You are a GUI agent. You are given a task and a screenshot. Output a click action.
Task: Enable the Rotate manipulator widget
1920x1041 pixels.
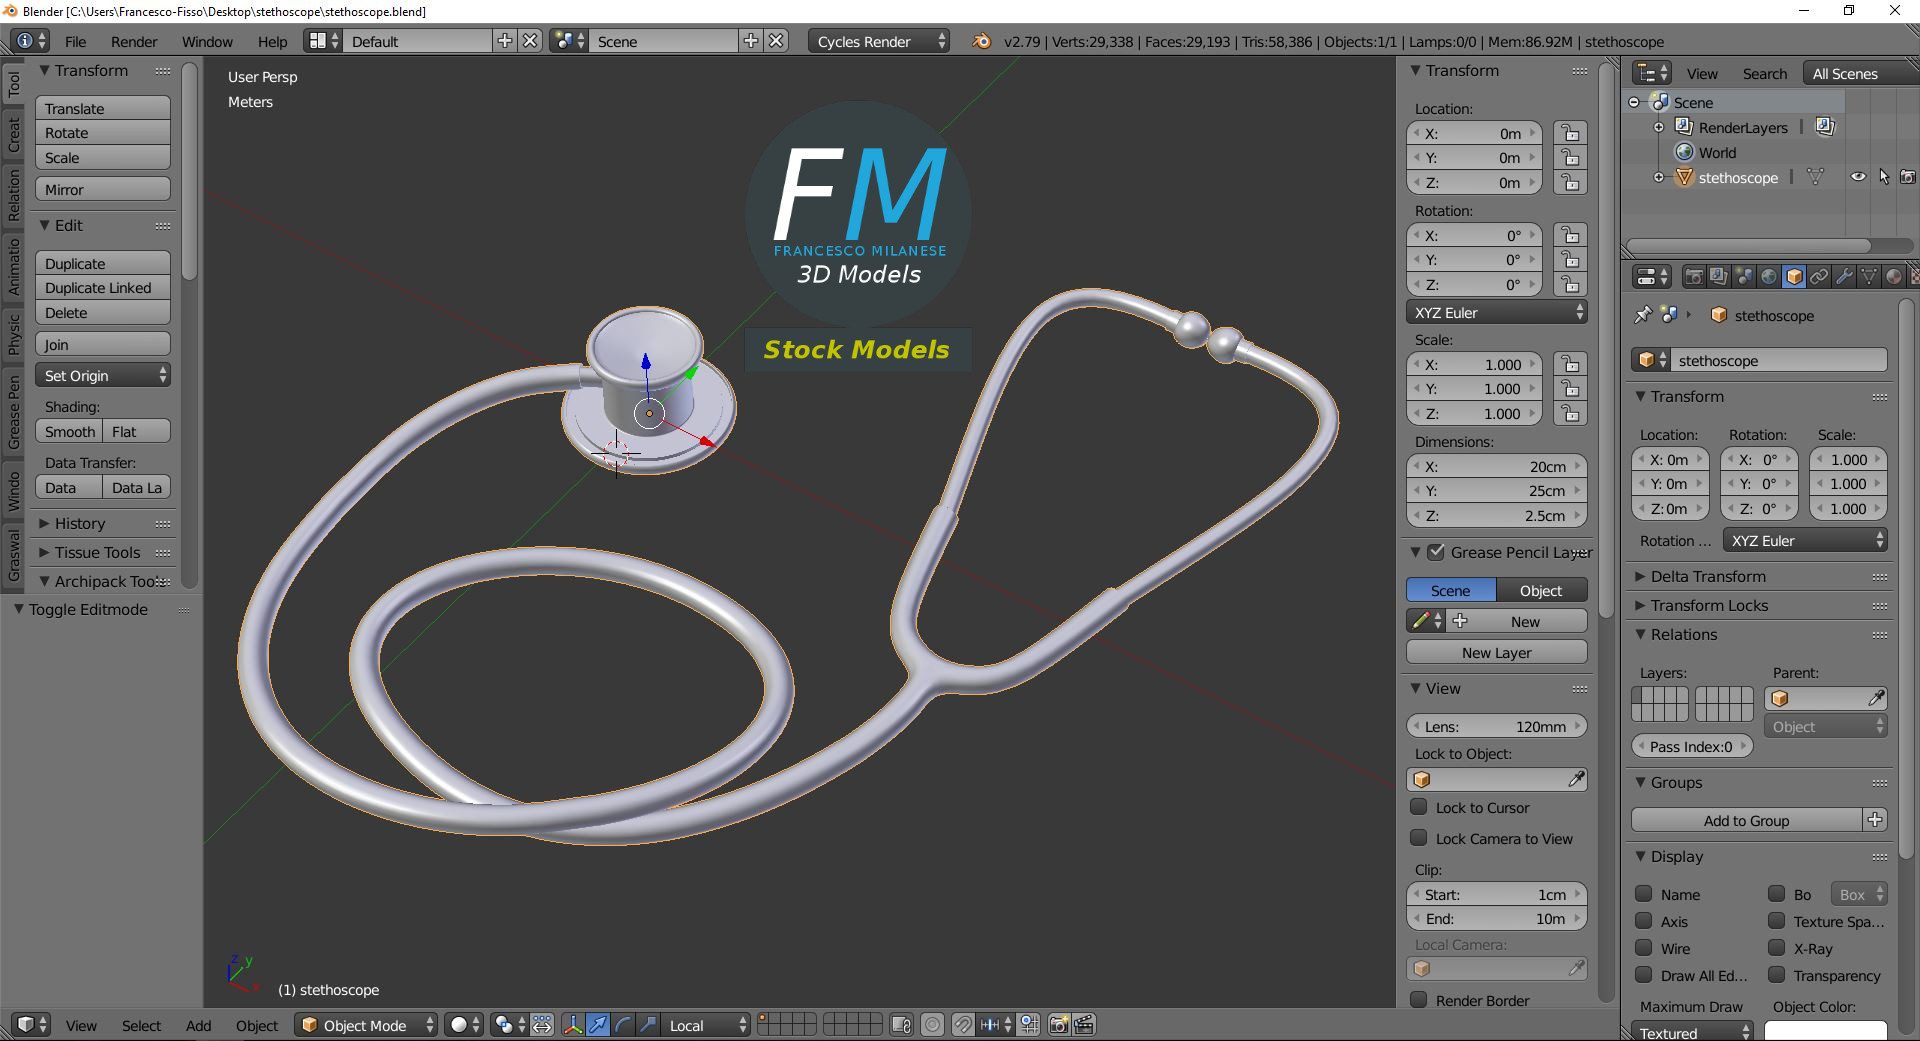[x=622, y=1025]
